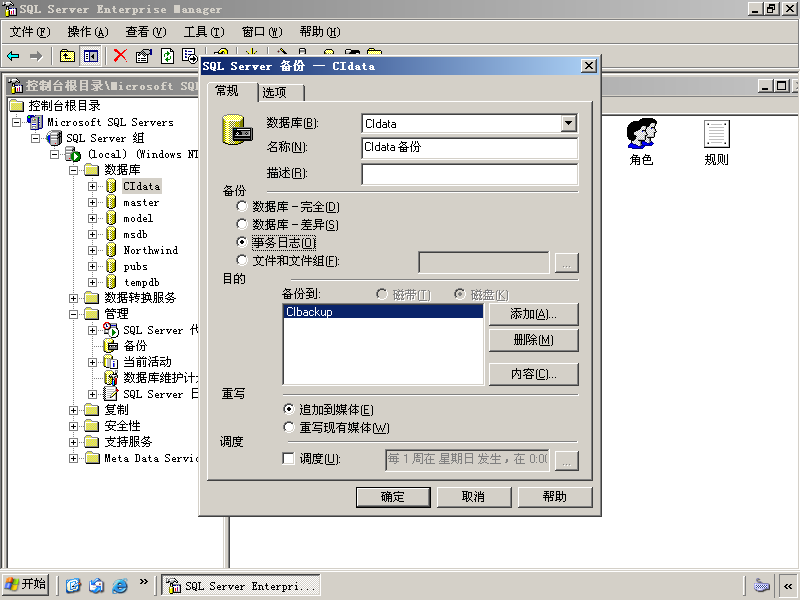800x600 pixels.
Task: Collapse the 管理 tree node
Action: [x=73, y=314]
